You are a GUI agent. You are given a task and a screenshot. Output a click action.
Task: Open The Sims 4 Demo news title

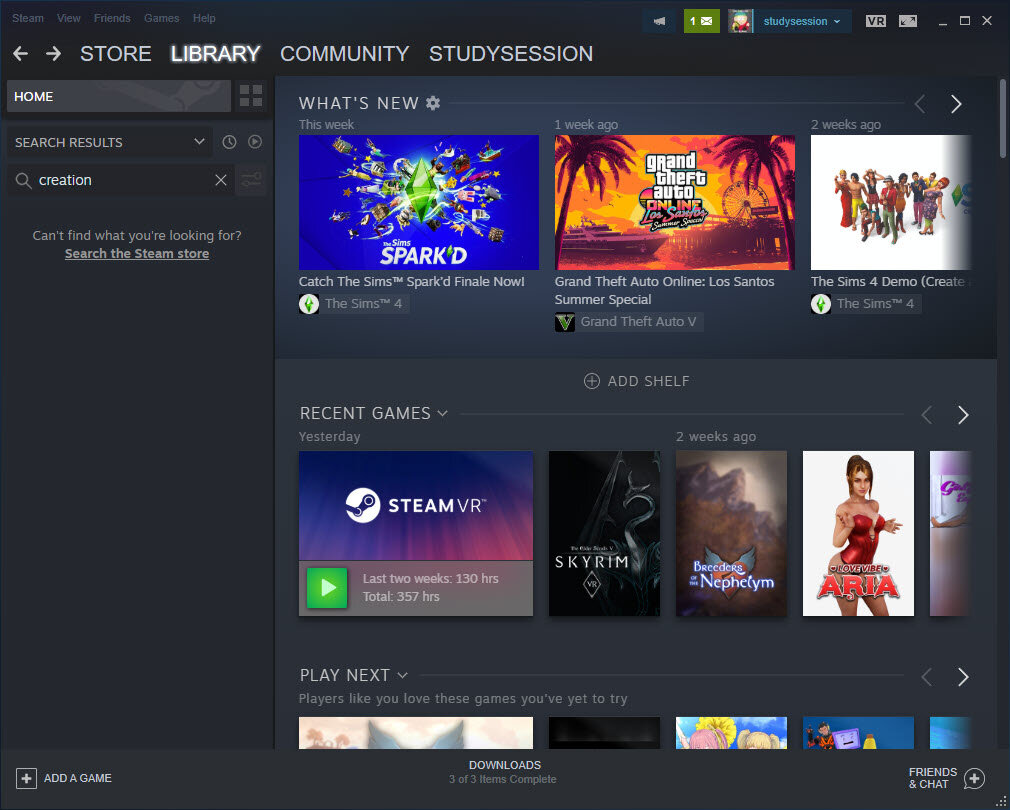[891, 281]
